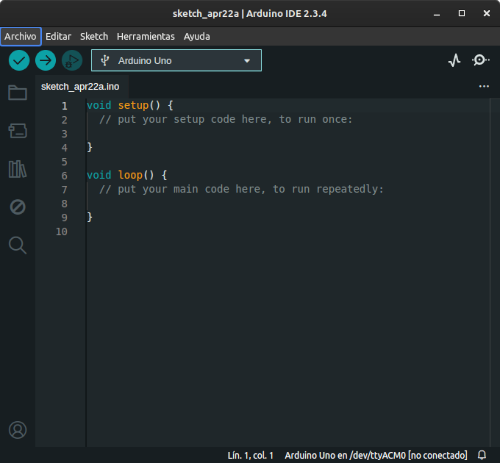500x463 pixels.
Task: Click the USB icon in board selector
Action: 105,60
